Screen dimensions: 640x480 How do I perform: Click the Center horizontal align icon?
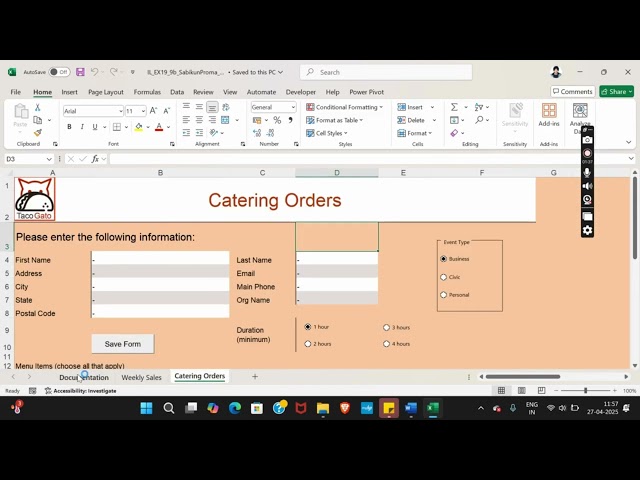199,120
